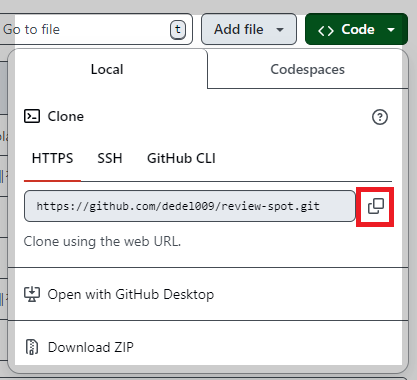Click the Clone section heading
The image size is (417, 380).
click(66, 116)
